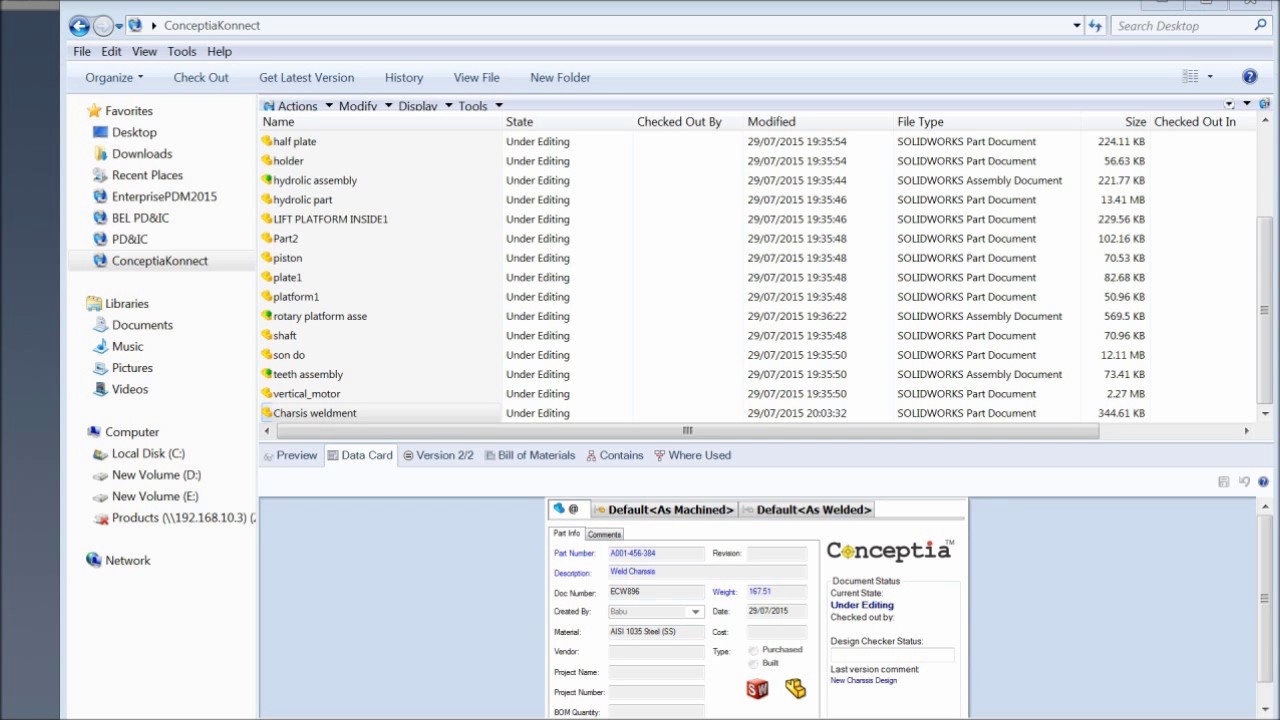Open the Actions dropdown menu
Image resolution: width=1280 pixels, height=720 pixels.
coord(298,105)
